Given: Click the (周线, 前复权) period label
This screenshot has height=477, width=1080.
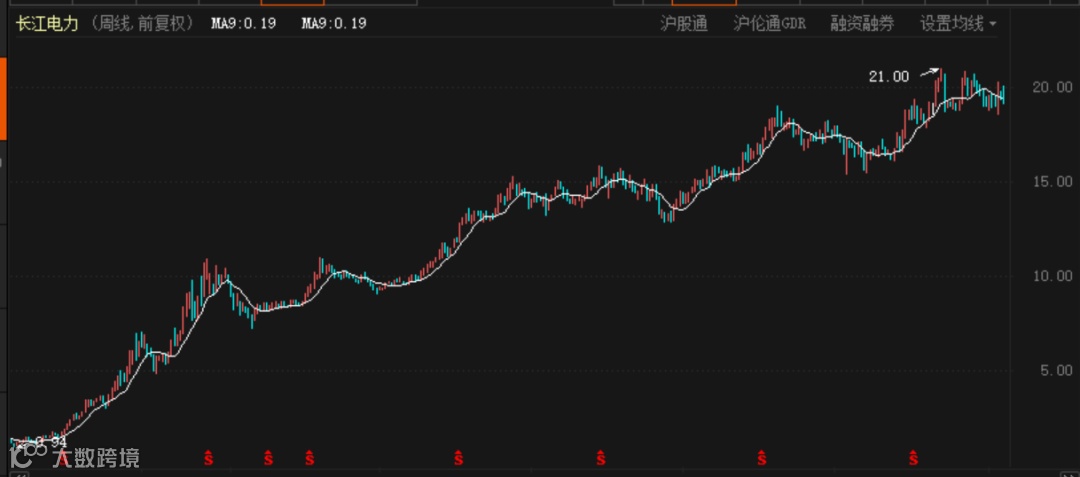Looking at the screenshot, I should pyautogui.click(x=143, y=23).
